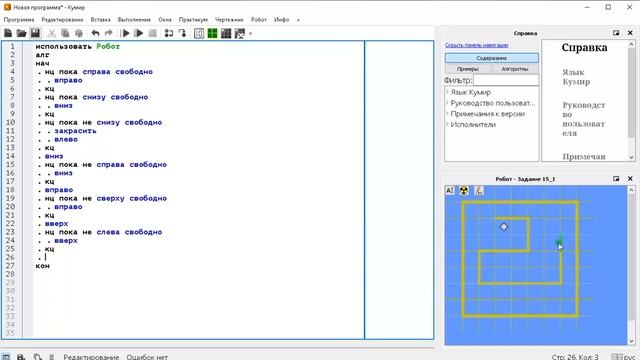Open the Чертежник menu
The image size is (640, 360).
[229, 20]
